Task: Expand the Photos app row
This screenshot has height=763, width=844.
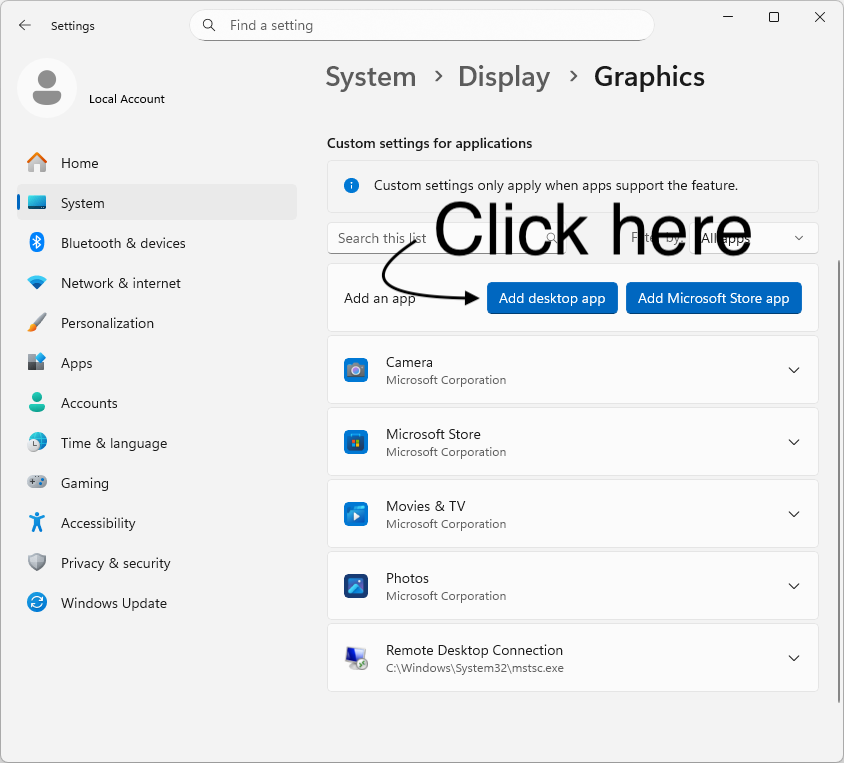Action: [793, 586]
